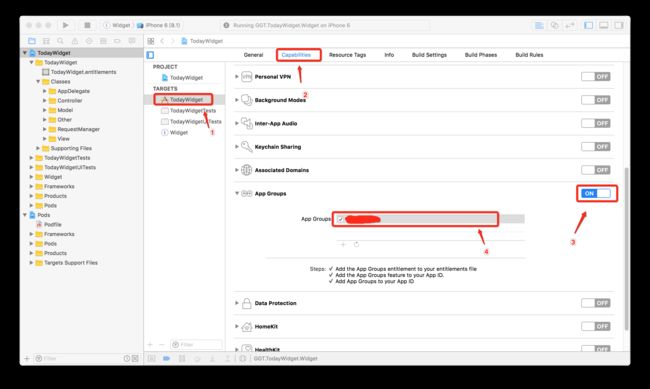The width and height of the screenshot is (650, 389).
Task: Expand the AppDelegate folder
Action: 44,91
